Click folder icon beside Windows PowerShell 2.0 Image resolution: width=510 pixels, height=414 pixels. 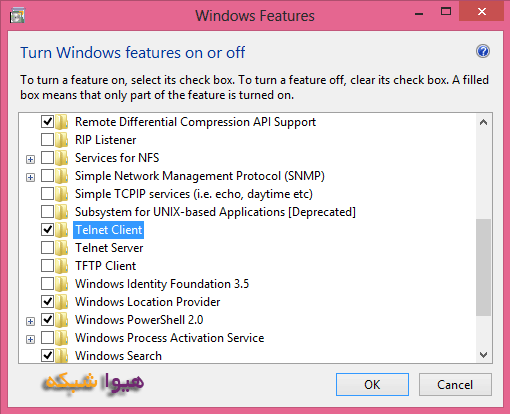click(x=62, y=320)
